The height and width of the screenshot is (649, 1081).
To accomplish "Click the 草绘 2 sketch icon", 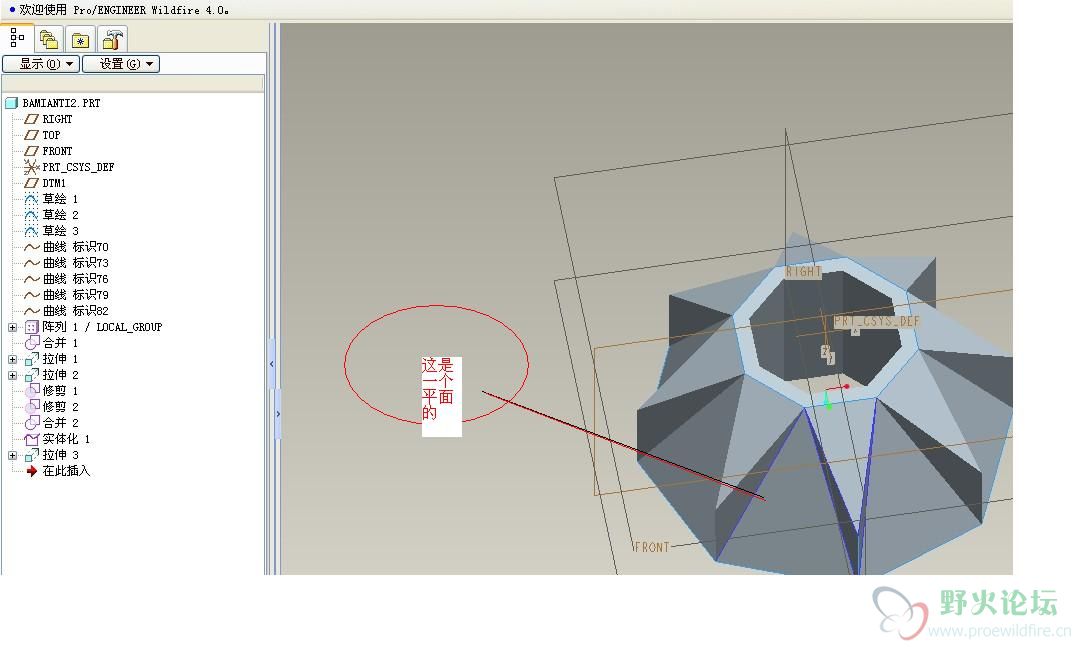I will (x=32, y=215).
